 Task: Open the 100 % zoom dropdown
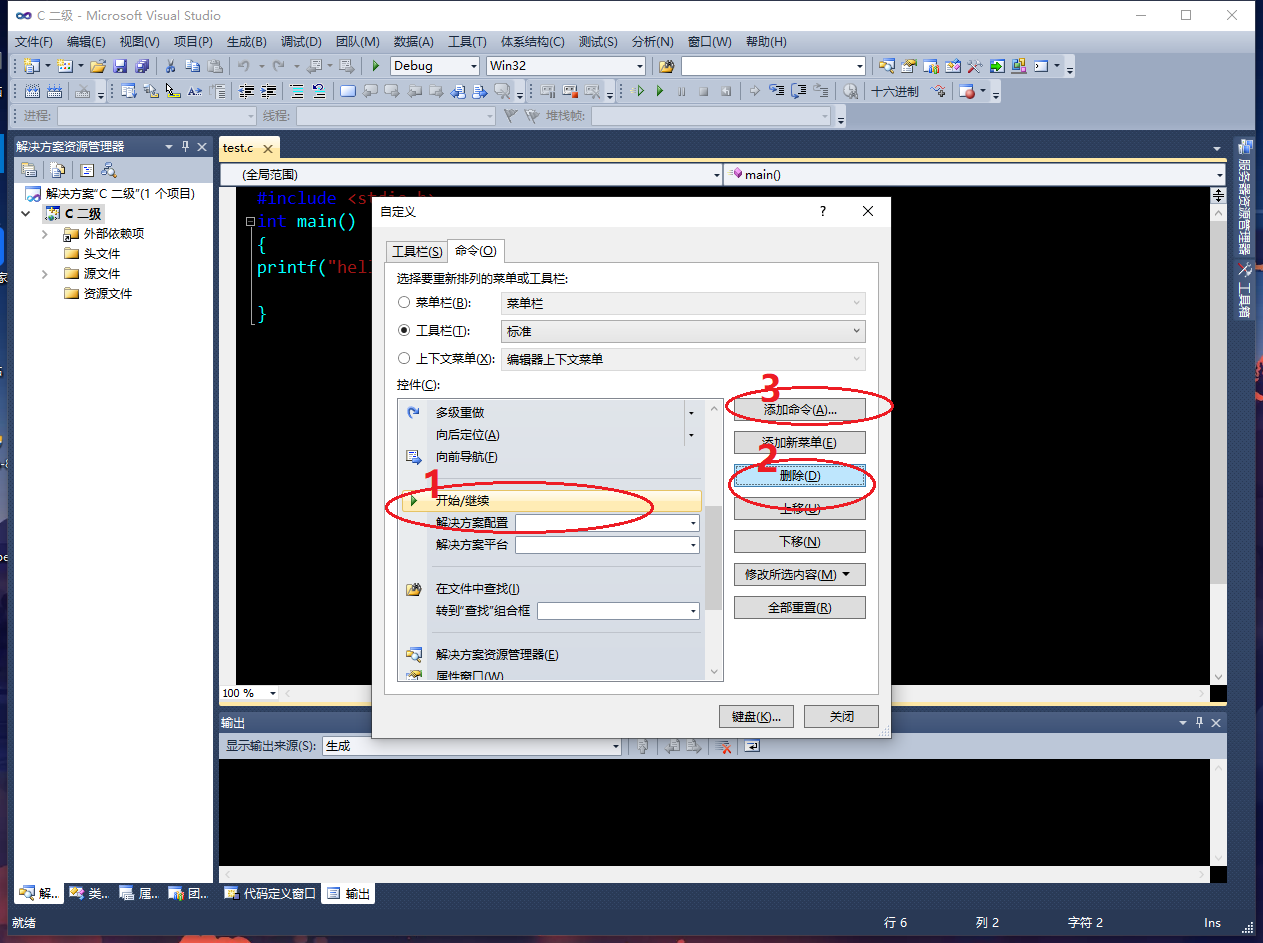[x=273, y=693]
